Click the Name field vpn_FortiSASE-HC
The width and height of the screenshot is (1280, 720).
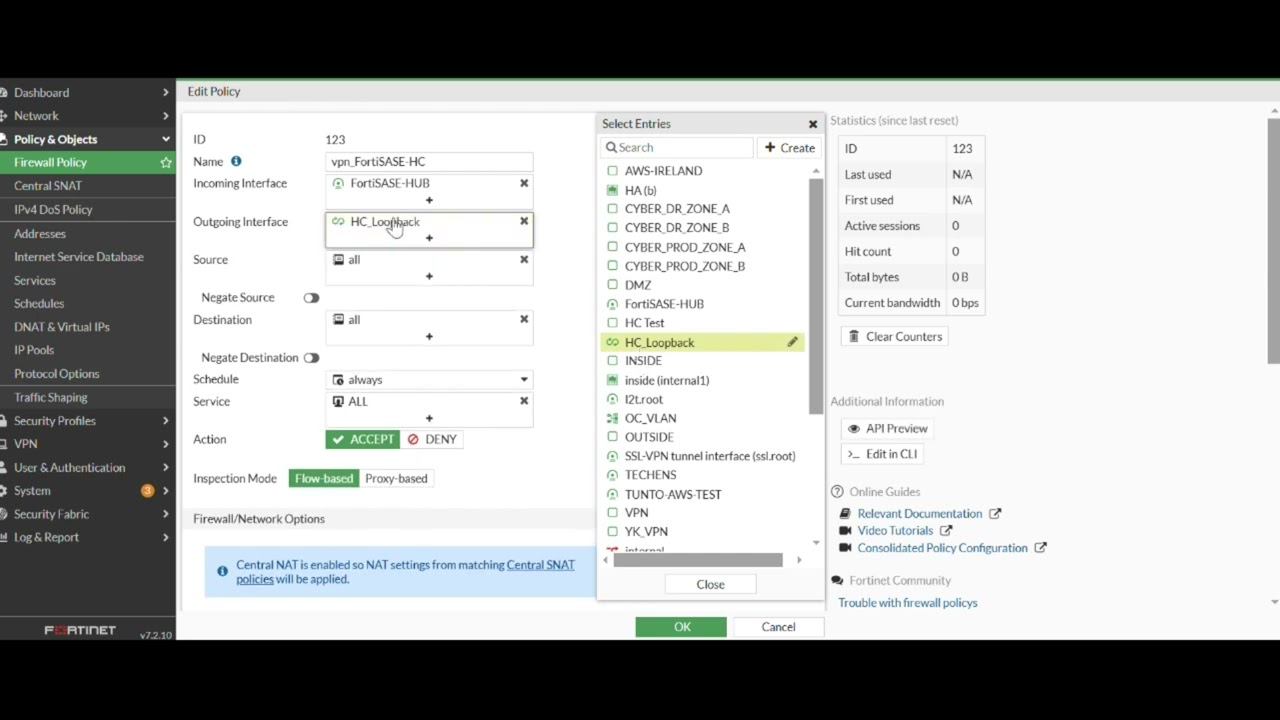click(x=429, y=161)
